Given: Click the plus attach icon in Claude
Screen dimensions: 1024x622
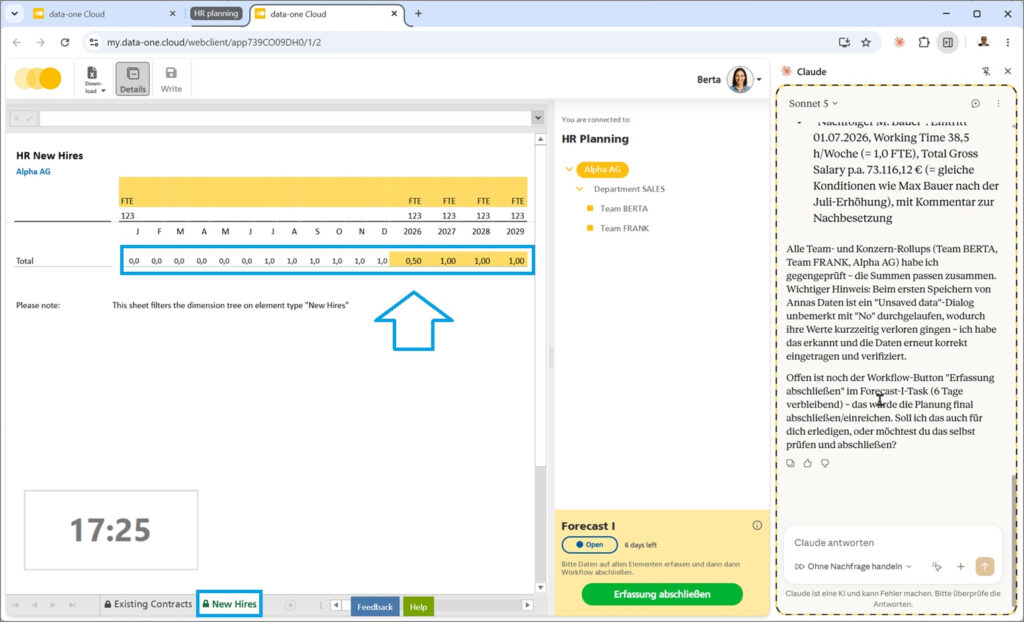Looking at the screenshot, I should click(961, 566).
